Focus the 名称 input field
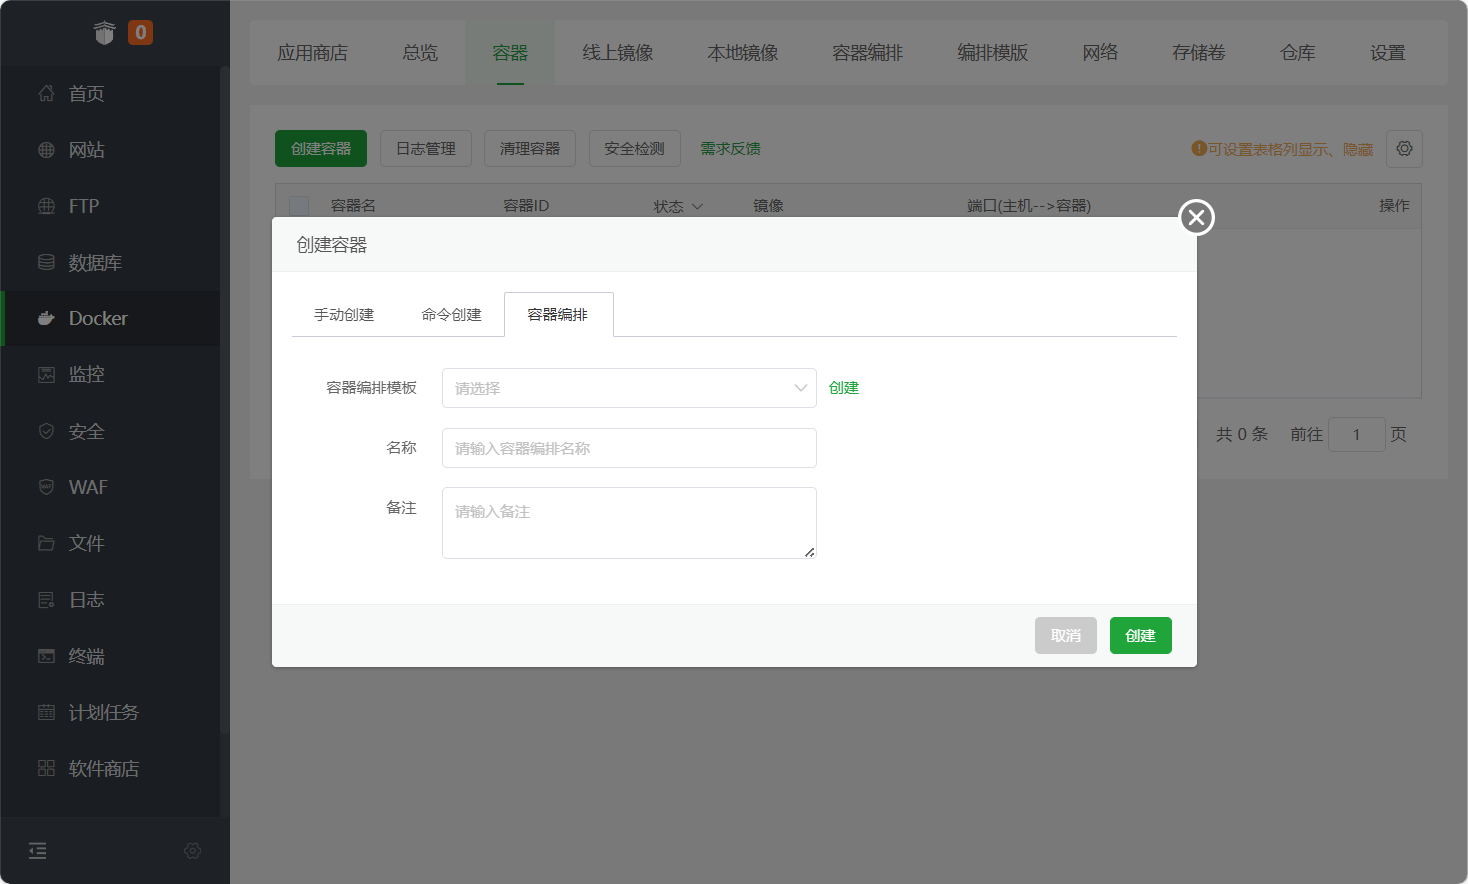Screen dimensions: 1468x884 tap(629, 448)
